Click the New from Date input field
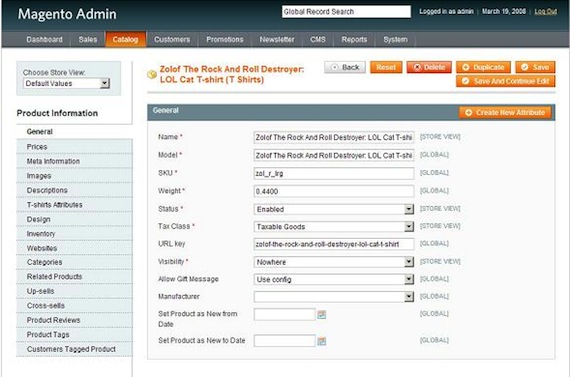The image size is (570, 377). [284, 314]
